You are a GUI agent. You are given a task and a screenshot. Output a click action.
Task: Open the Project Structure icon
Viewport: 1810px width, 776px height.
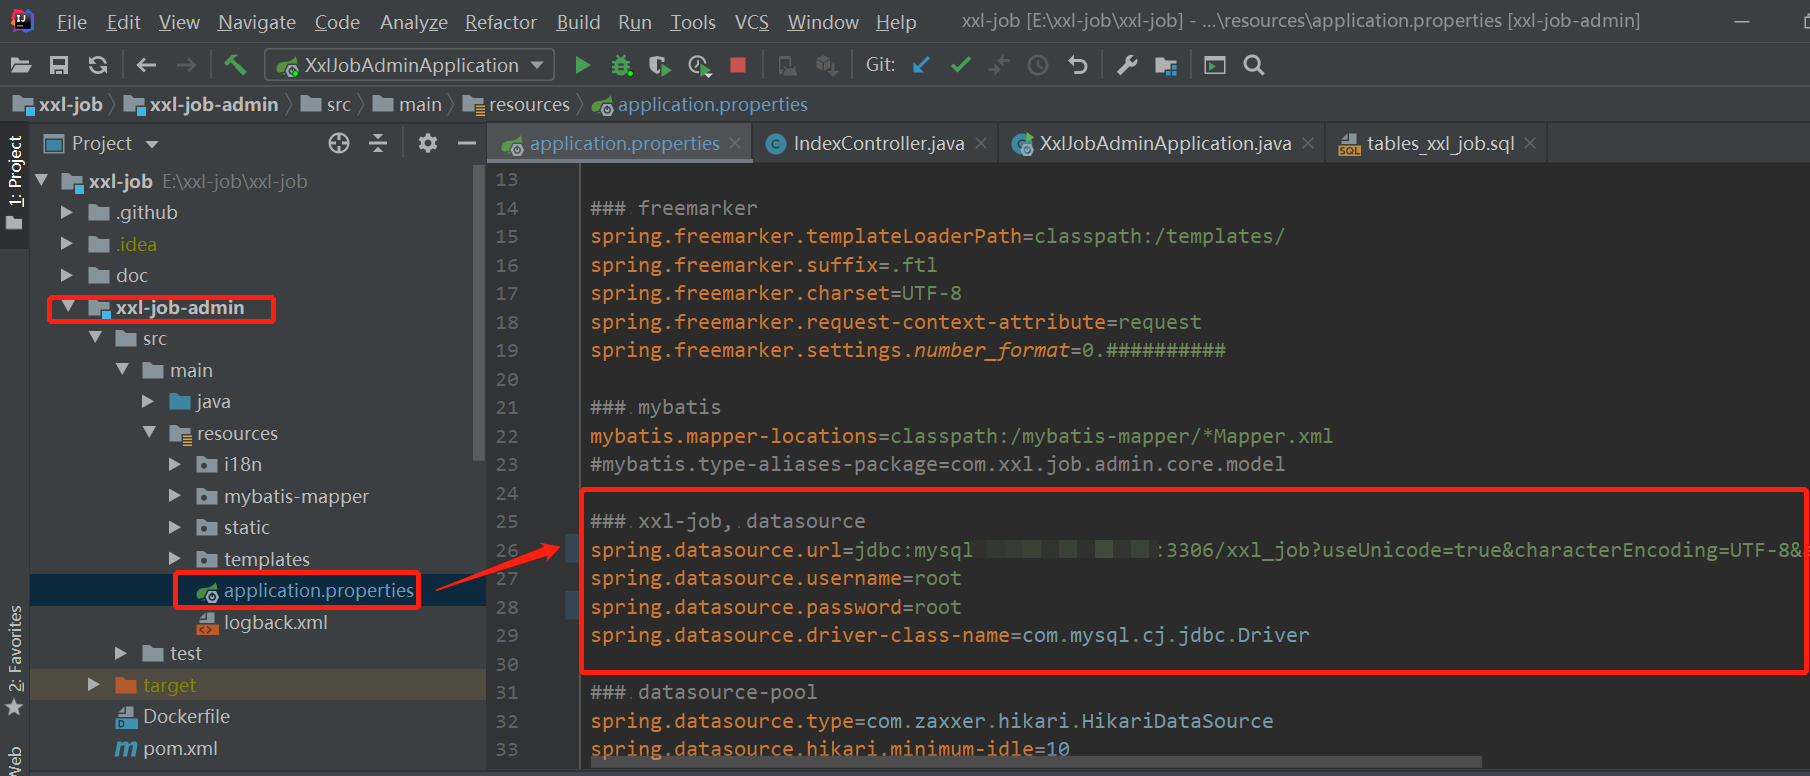coord(1166,66)
